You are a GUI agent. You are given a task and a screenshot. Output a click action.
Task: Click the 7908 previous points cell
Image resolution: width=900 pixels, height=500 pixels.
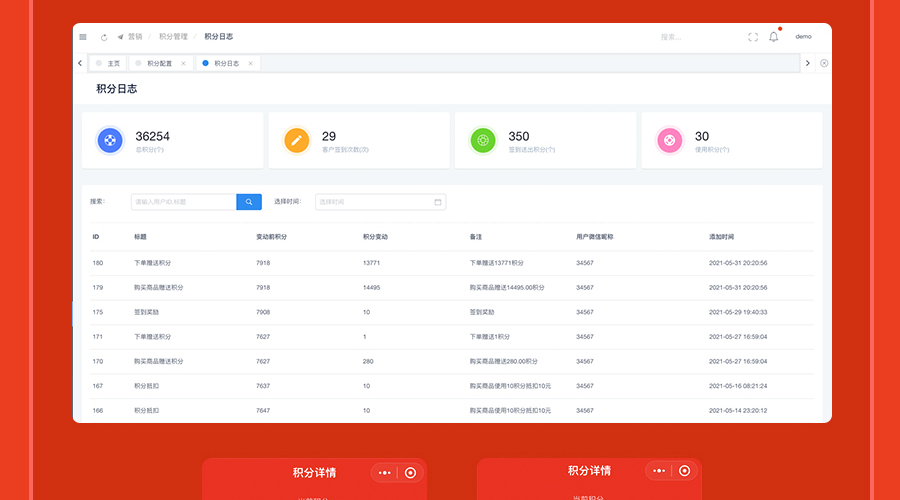[263, 312]
